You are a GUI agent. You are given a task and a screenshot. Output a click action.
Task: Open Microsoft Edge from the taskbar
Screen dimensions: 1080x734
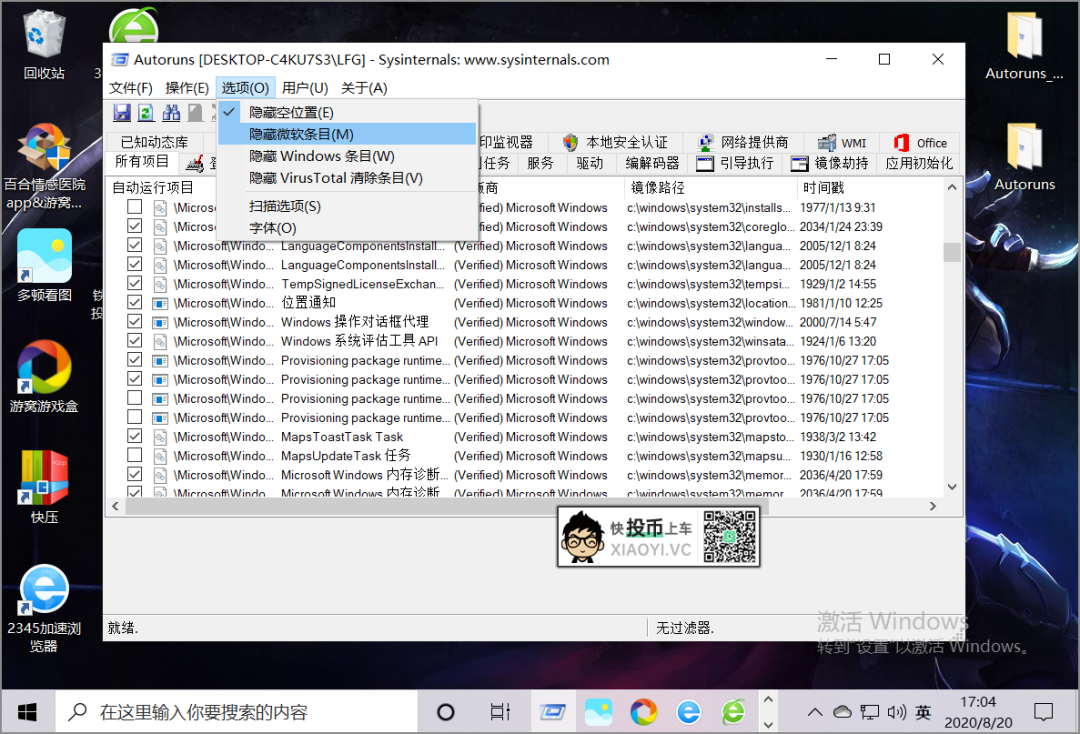(689, 712)
